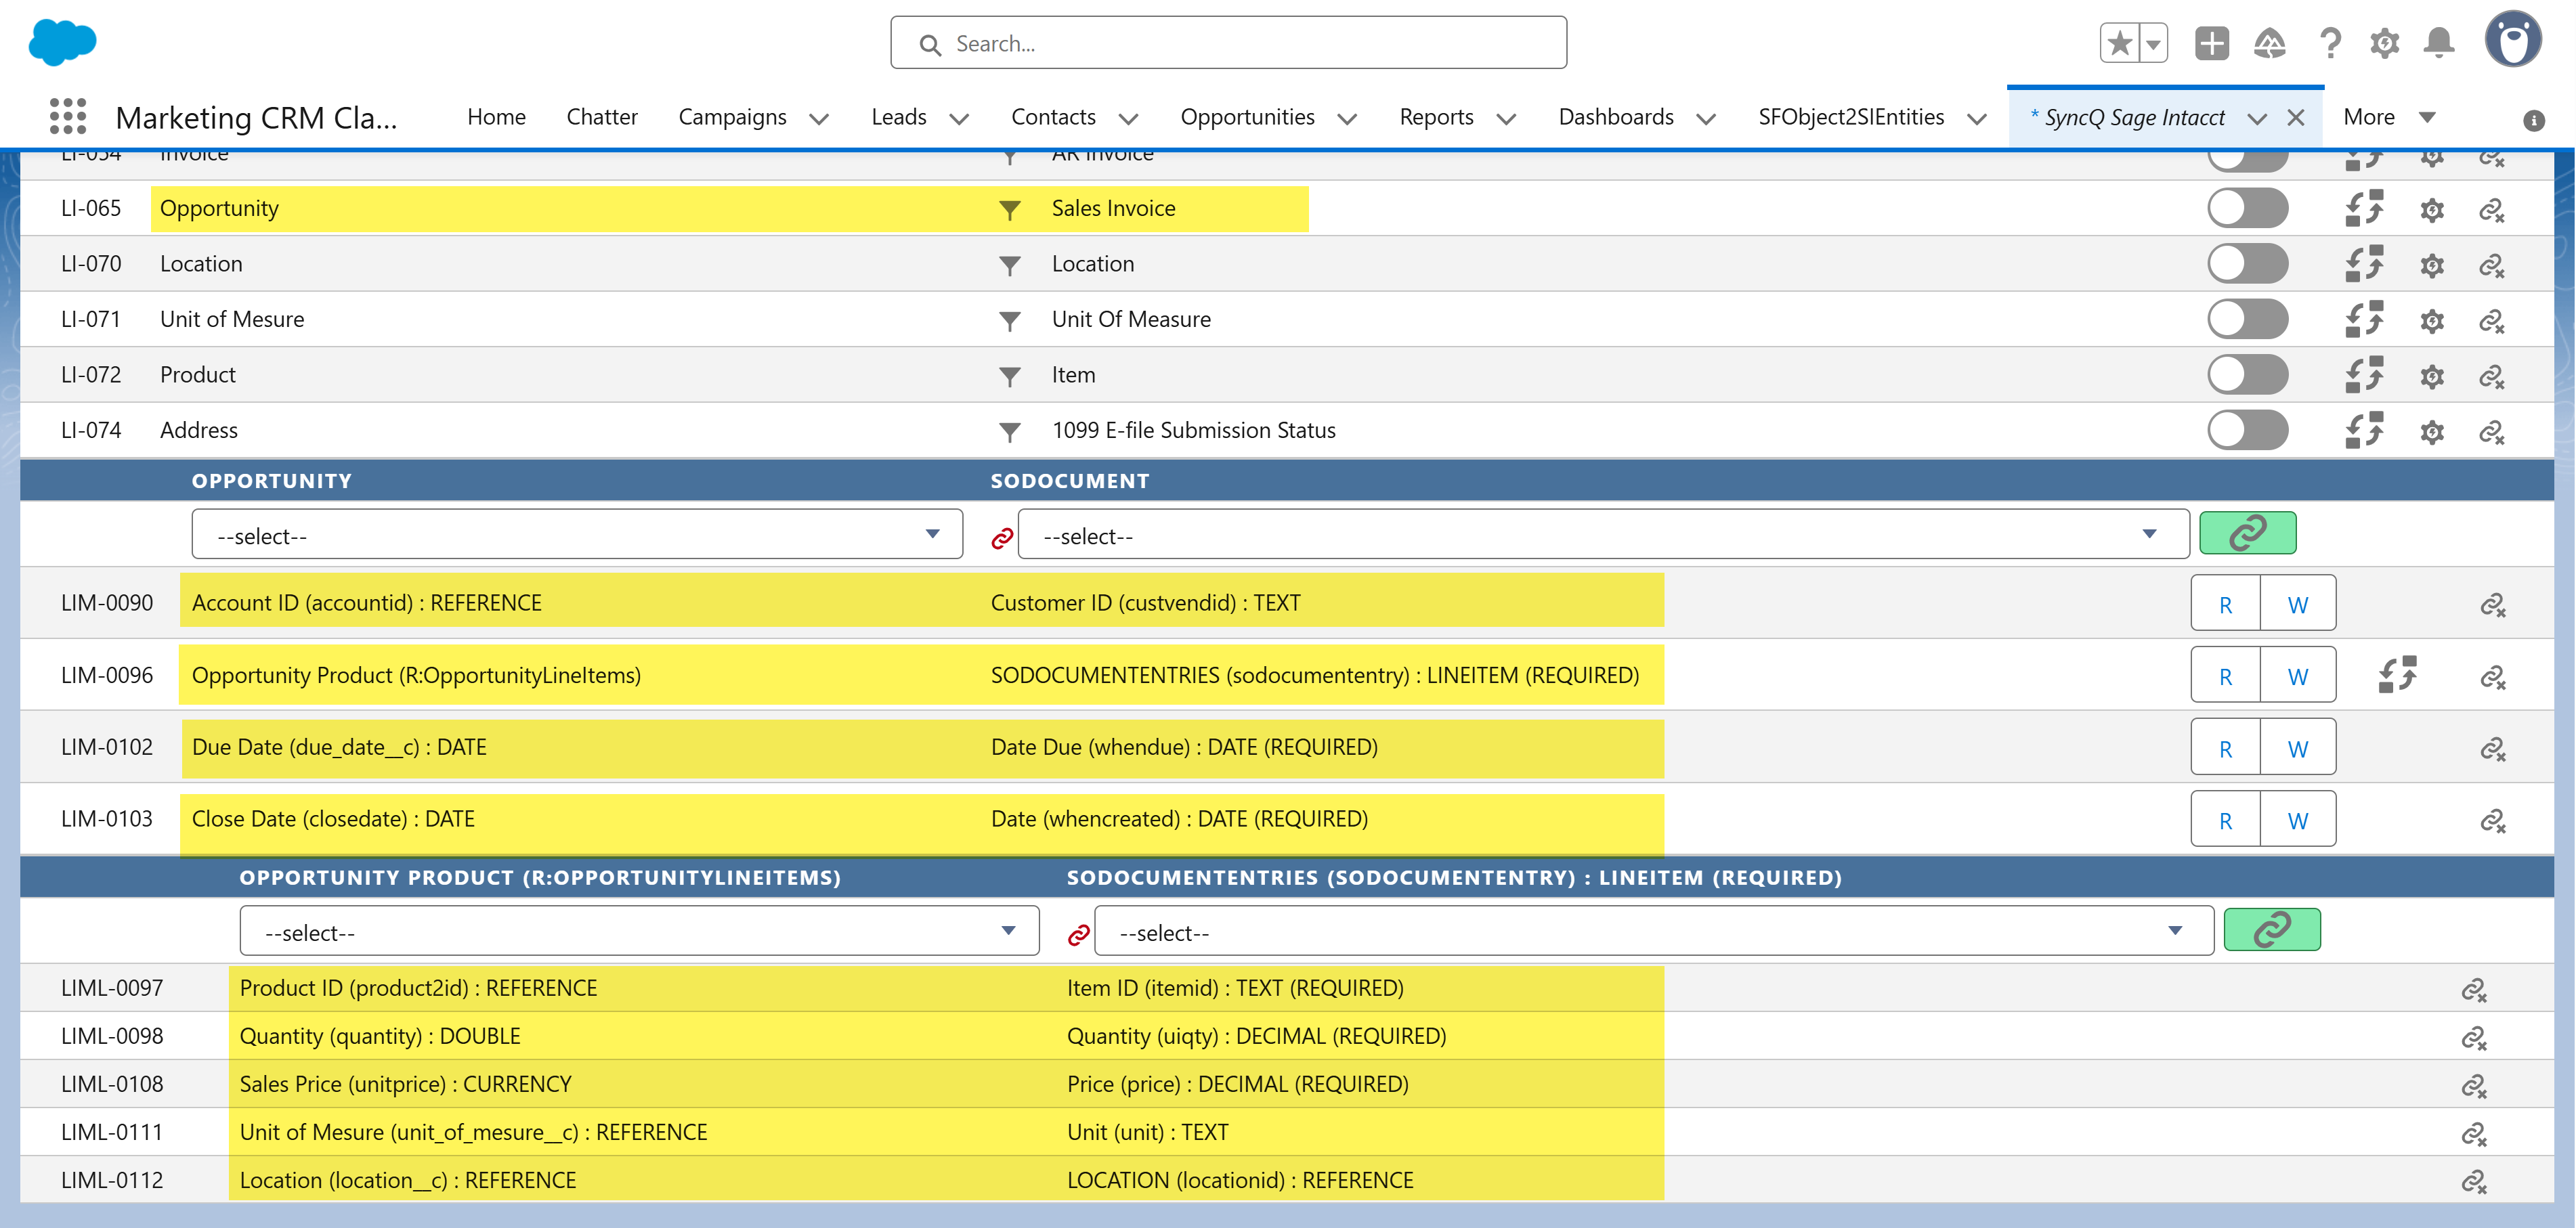Viewport: 2576px width, 1228px height.
Task: Toggle the LI-070 Location switch
Action: 2247,264
